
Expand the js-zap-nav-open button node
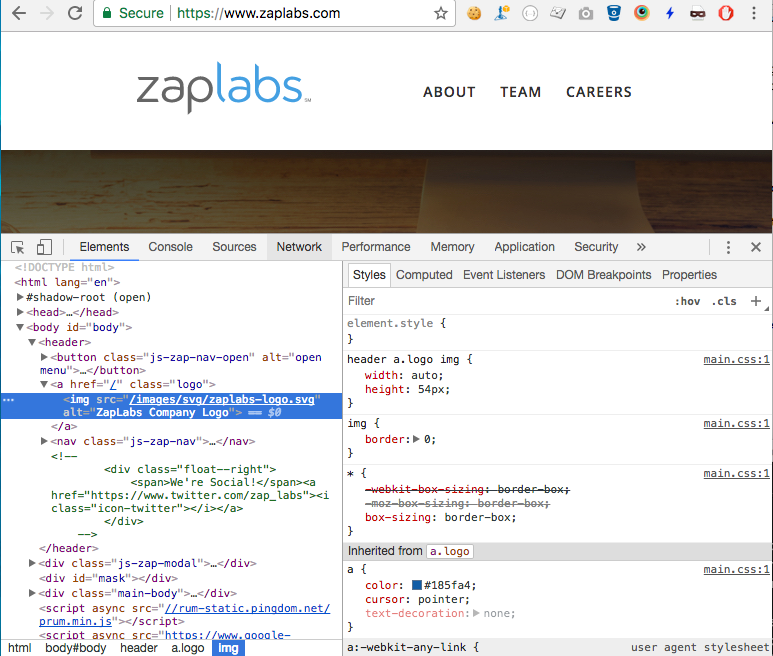(x=44, y=357)
